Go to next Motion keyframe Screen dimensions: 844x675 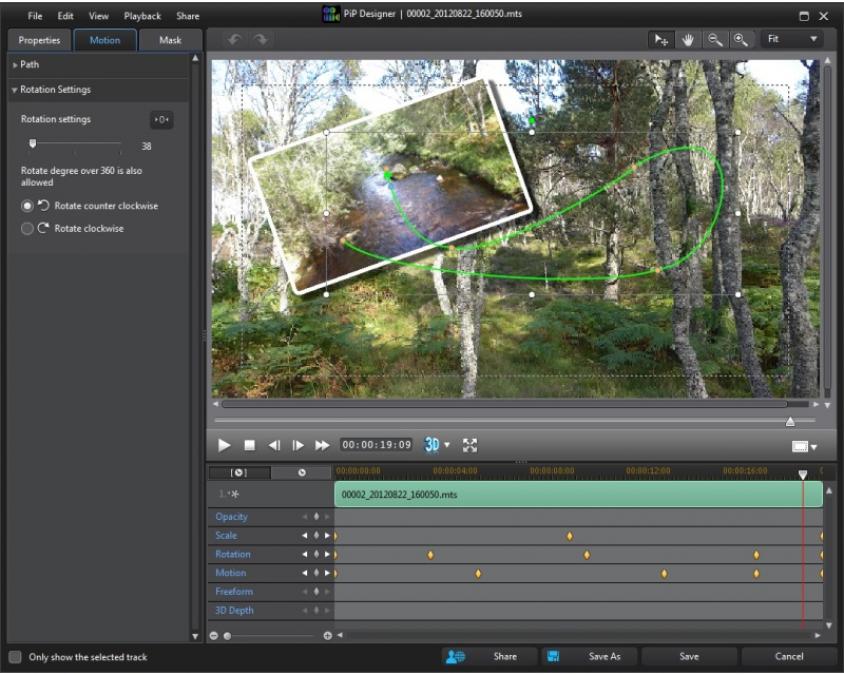tap(327, 573)
